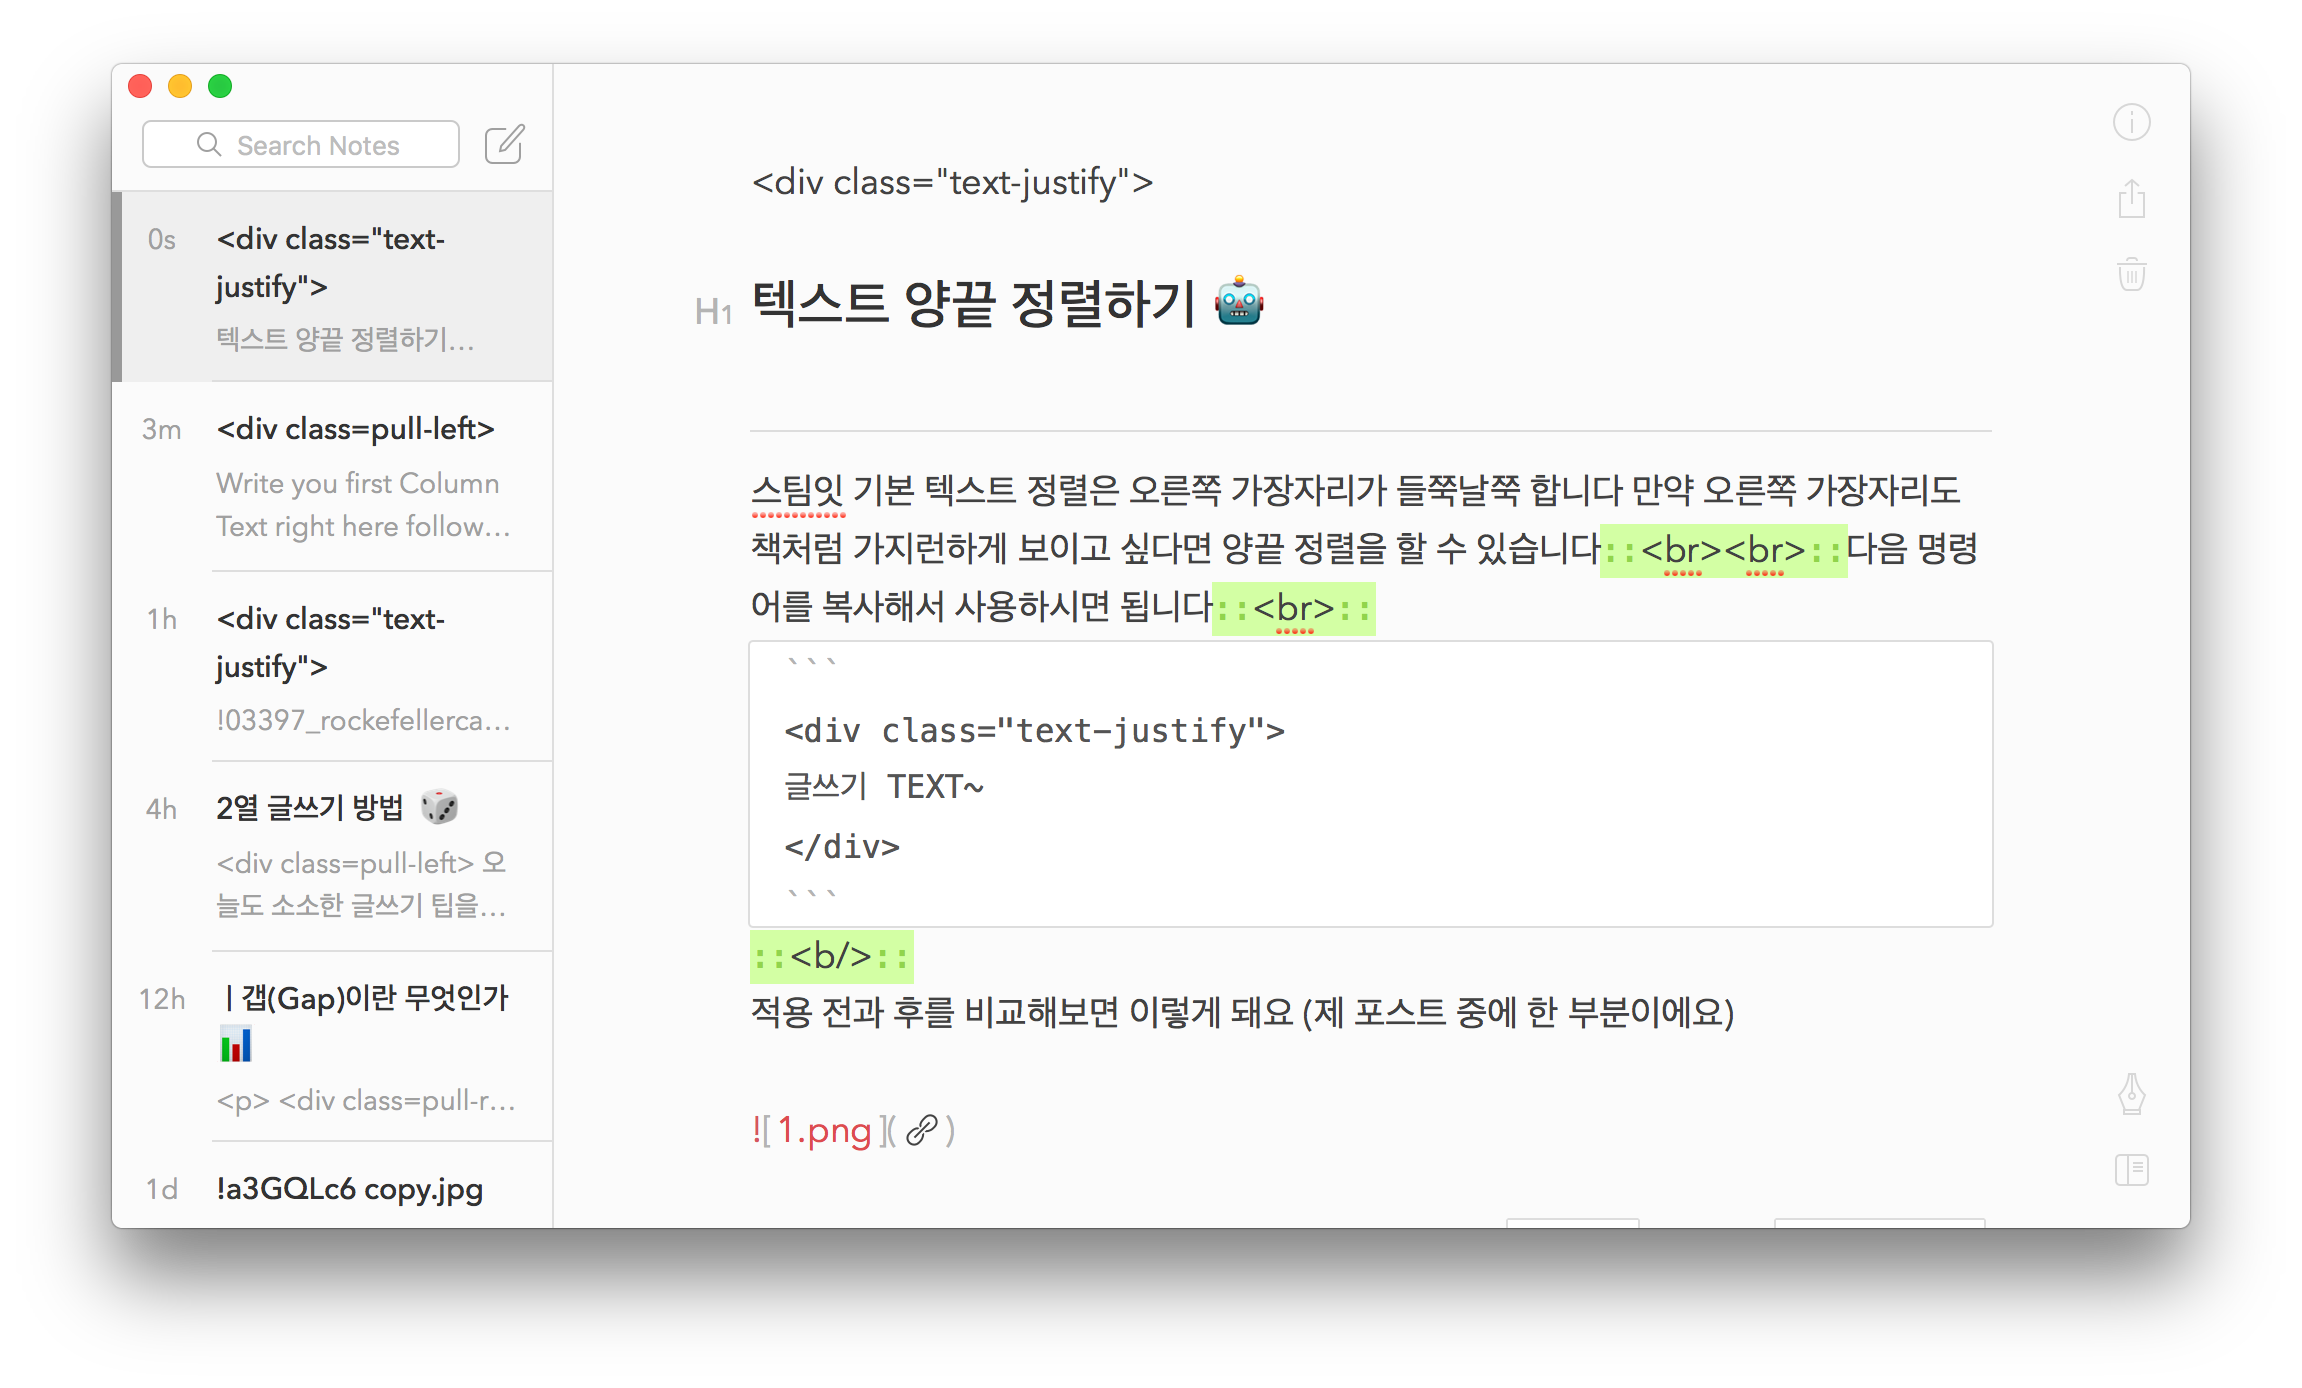Click the heading "텍스트 양끝 정렬하기"
Image resolution: width=2302 pixels, height=1388 pixels.
pos(973,304)
